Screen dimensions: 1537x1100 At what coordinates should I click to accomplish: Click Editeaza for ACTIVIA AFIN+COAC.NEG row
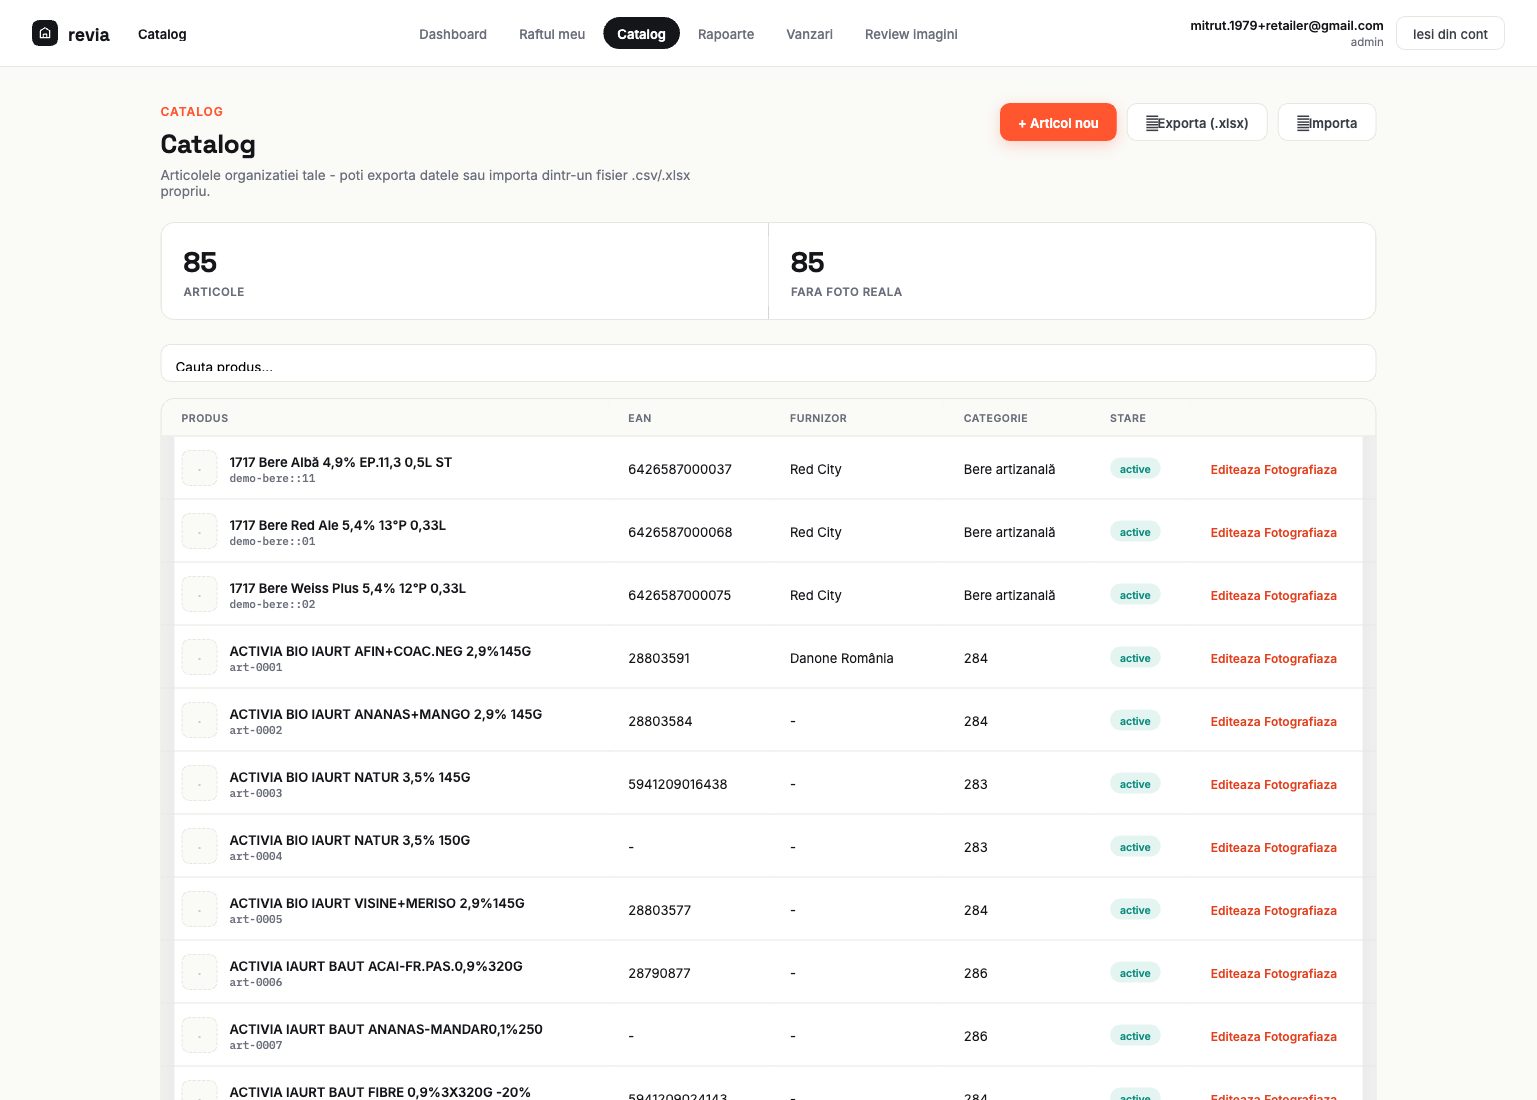coord(1235,658)
